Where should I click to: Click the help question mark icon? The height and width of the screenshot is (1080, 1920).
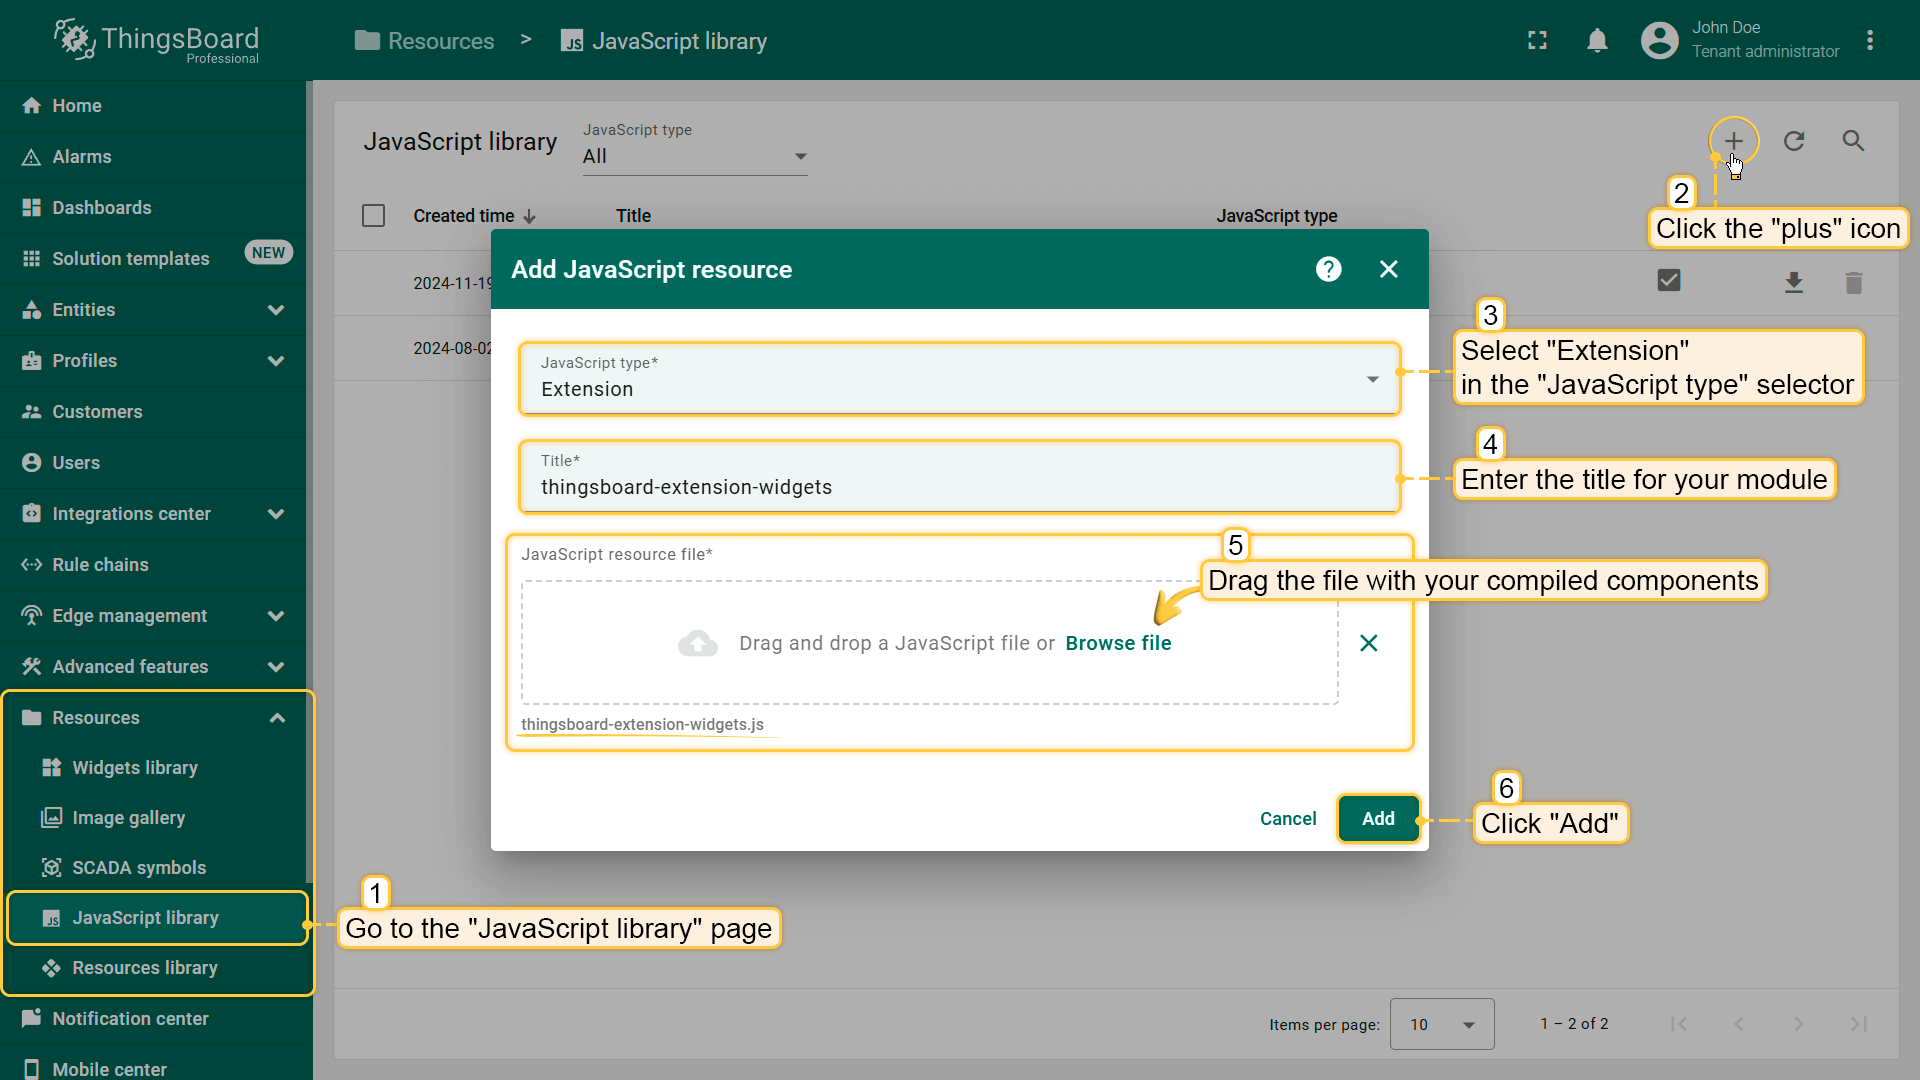(x=1328, y=269)
